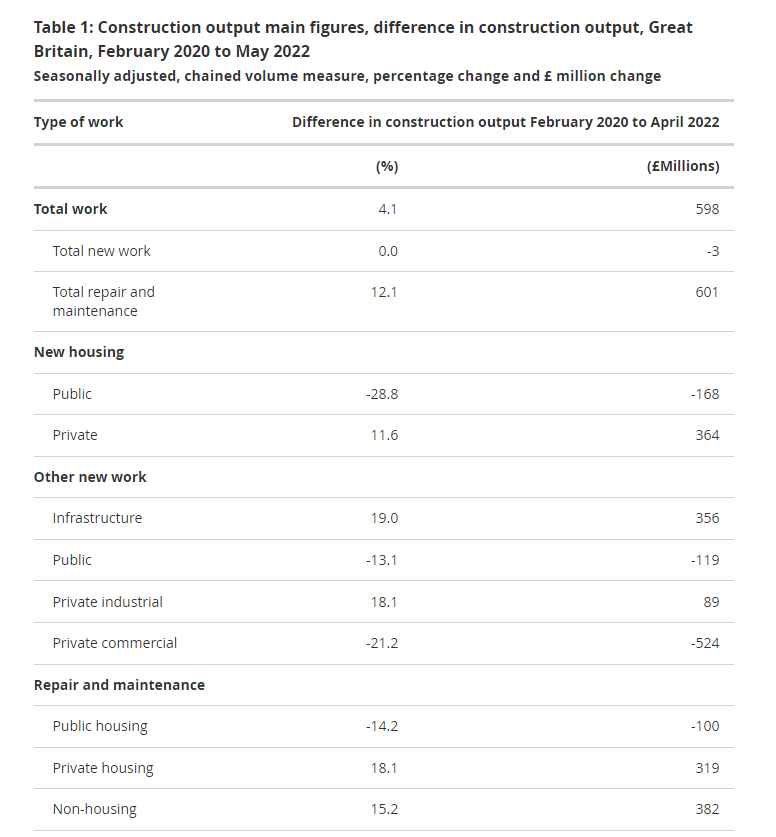The height and width of the screenshot is (837, 776).
Task: Select the Infrastructure row label
Action: click(x=97, y=518)
